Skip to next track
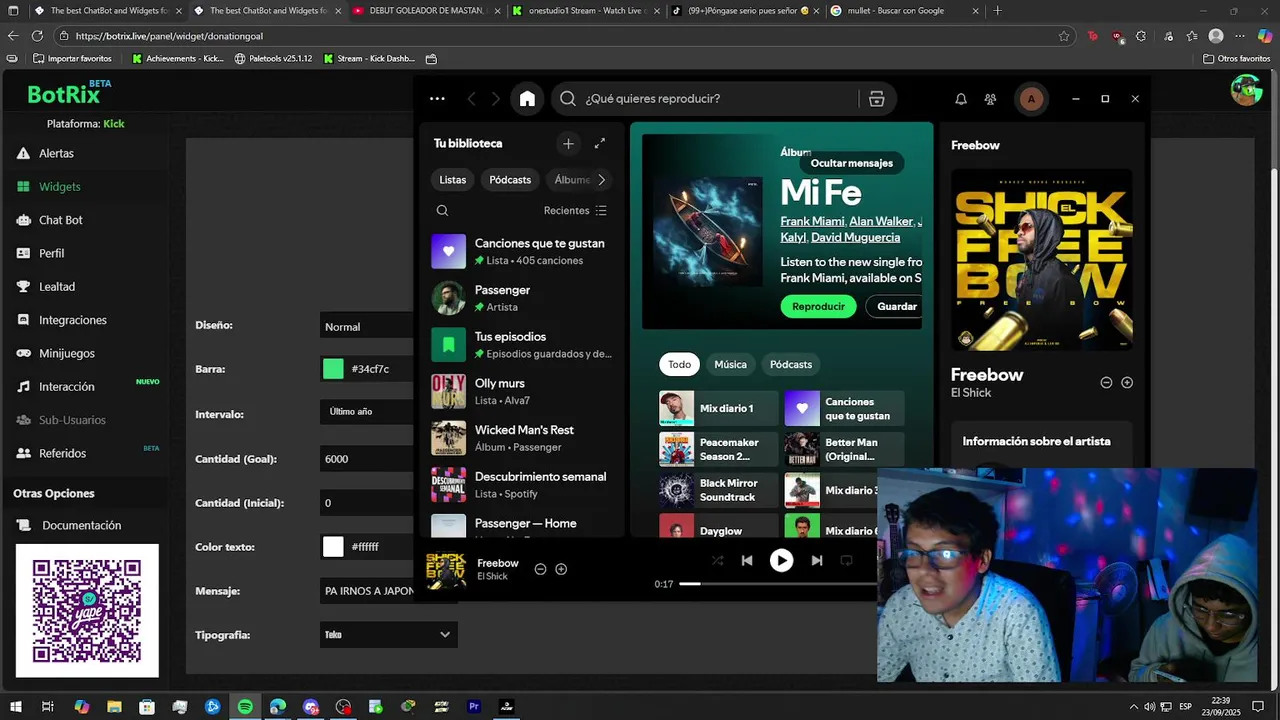 (816, 561)
